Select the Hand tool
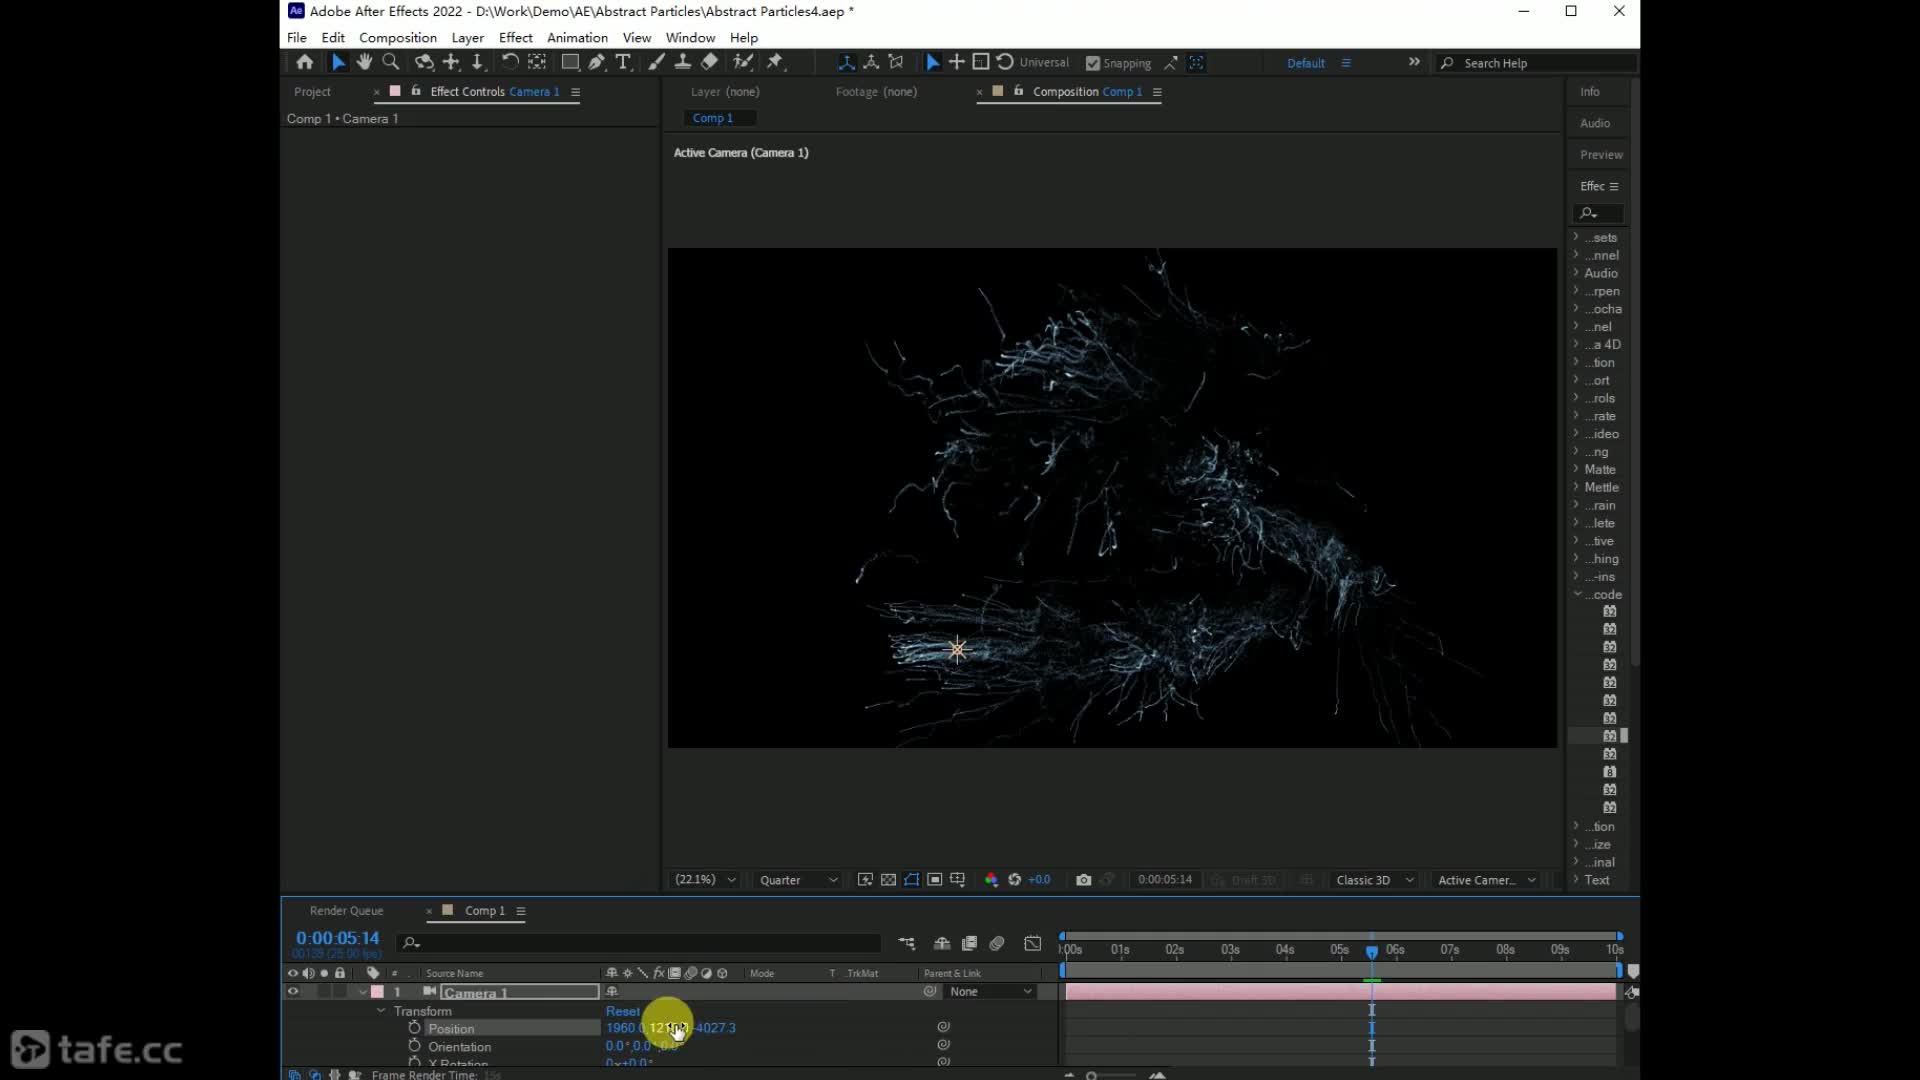The width and height of the screenshot is (1920, 1080). click(x=364, y=62)
